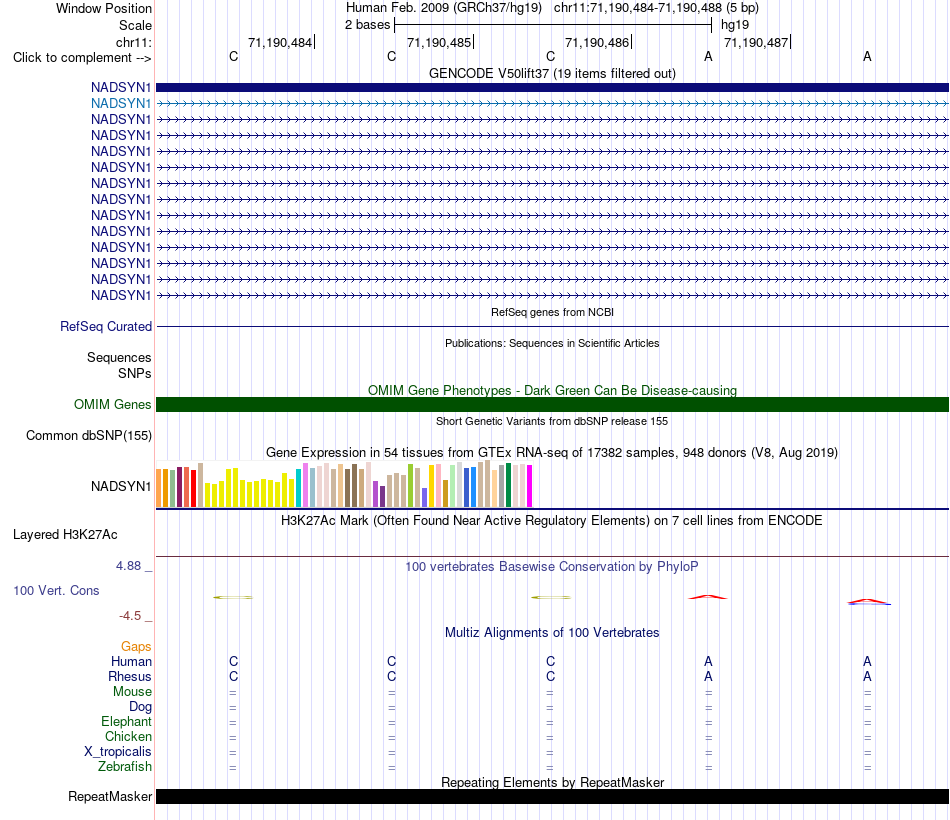Click the Gaps row label
Screen dimensions: 950x820
pyautogui.click(x=136, y=647)
